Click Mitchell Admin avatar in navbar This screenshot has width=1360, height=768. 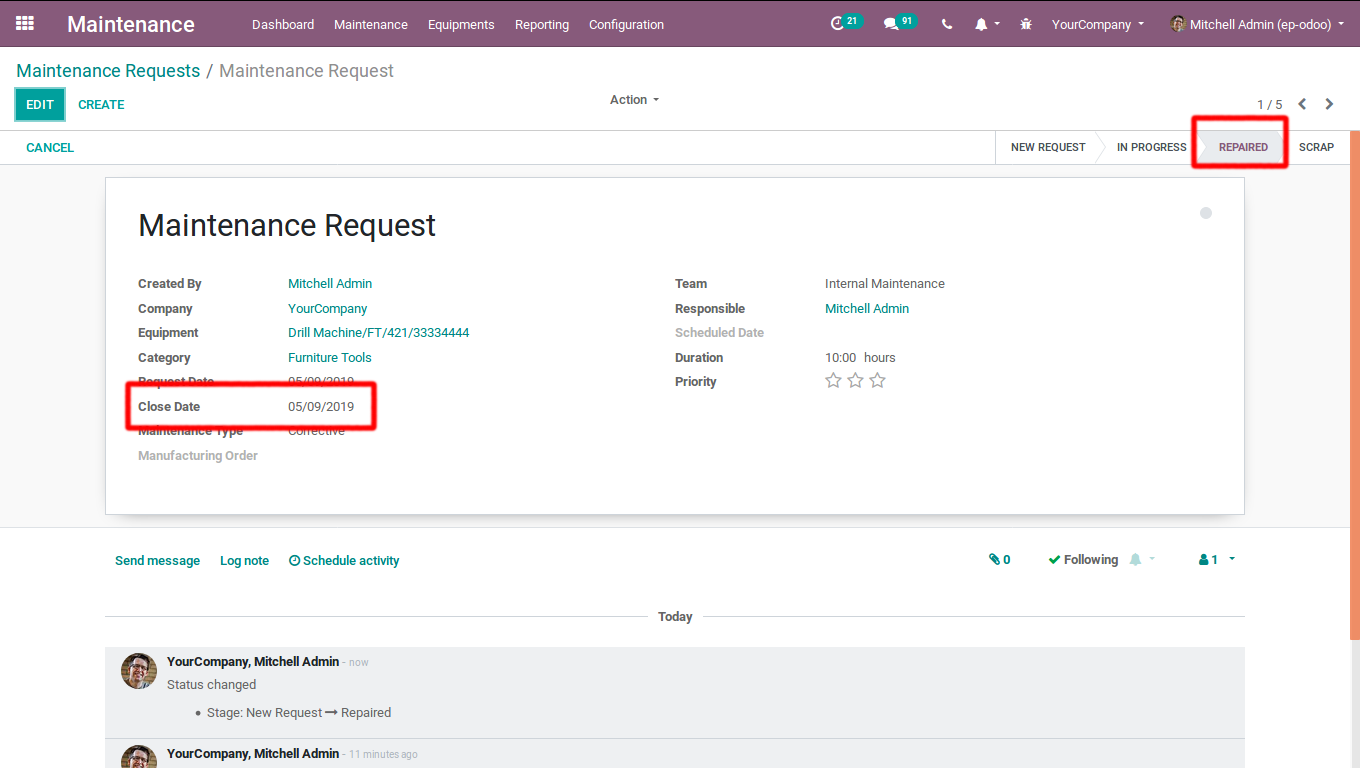[1178, 24]
